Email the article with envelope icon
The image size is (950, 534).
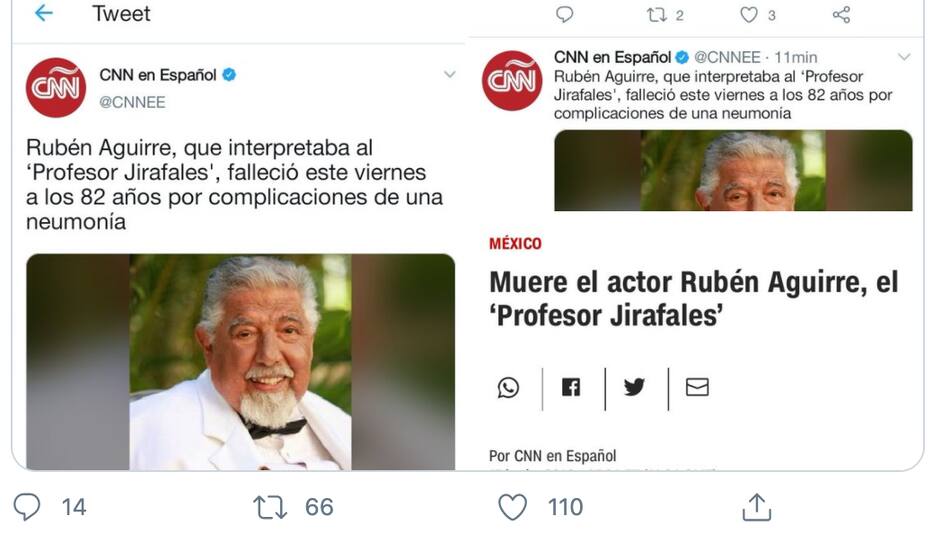[x=697, y=387]
